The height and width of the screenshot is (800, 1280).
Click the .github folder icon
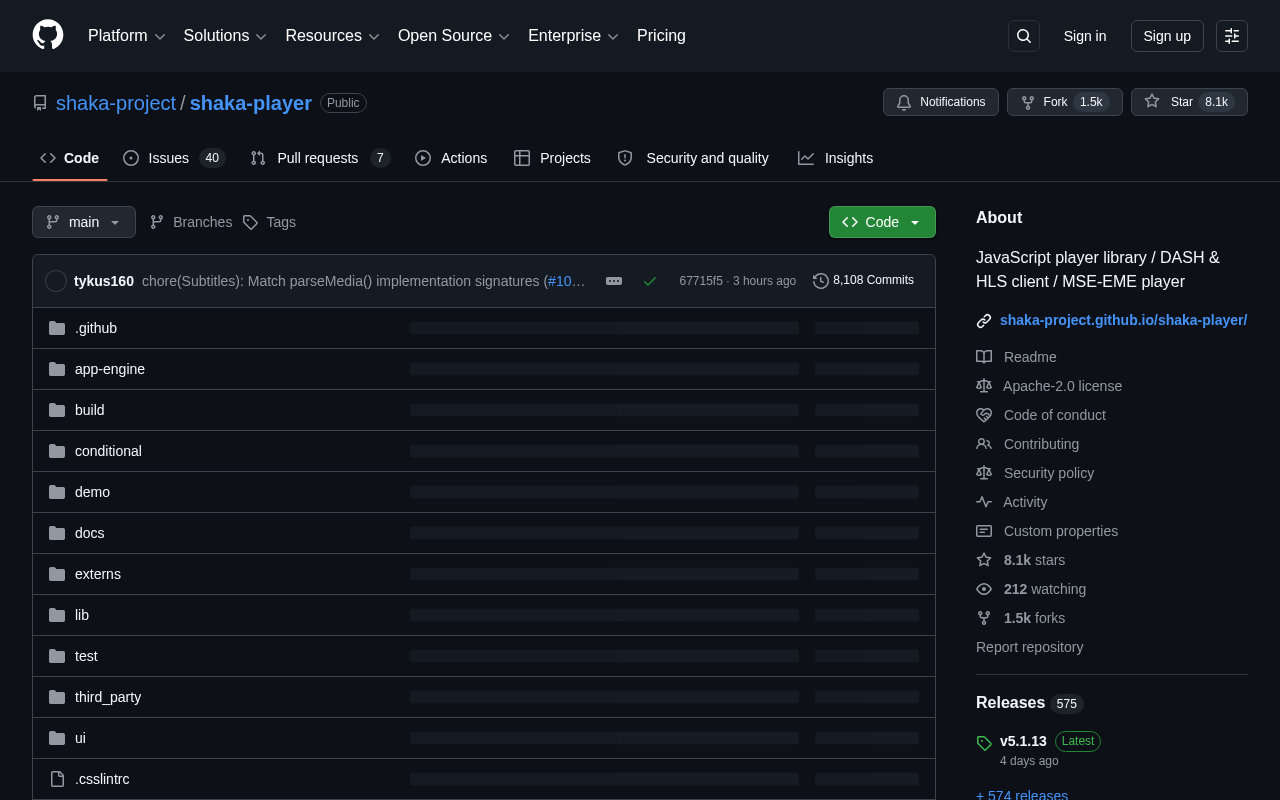[x=57, y=328]
